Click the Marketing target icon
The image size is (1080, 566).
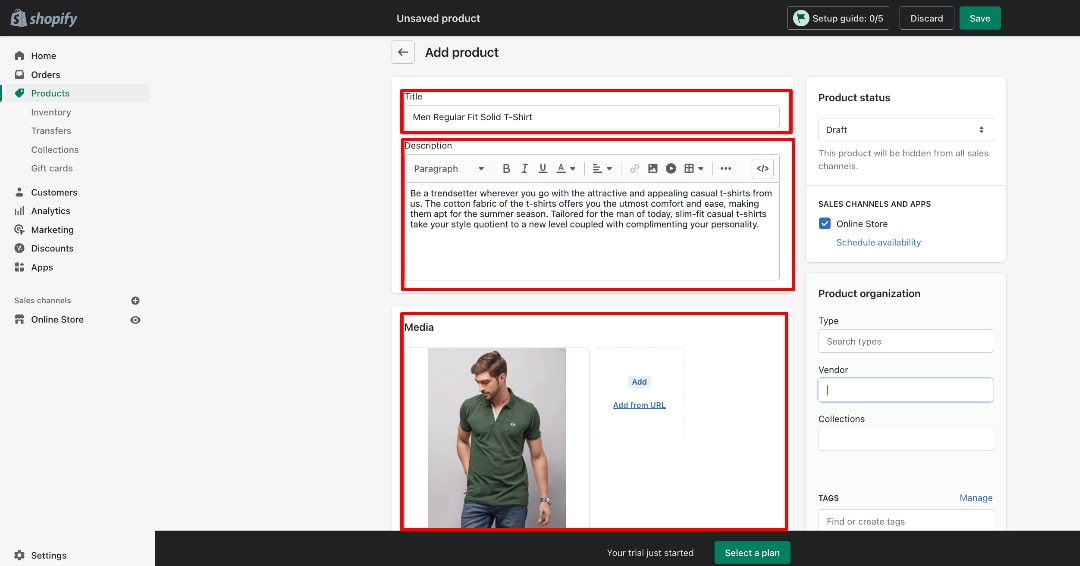(x=19, y=229)
